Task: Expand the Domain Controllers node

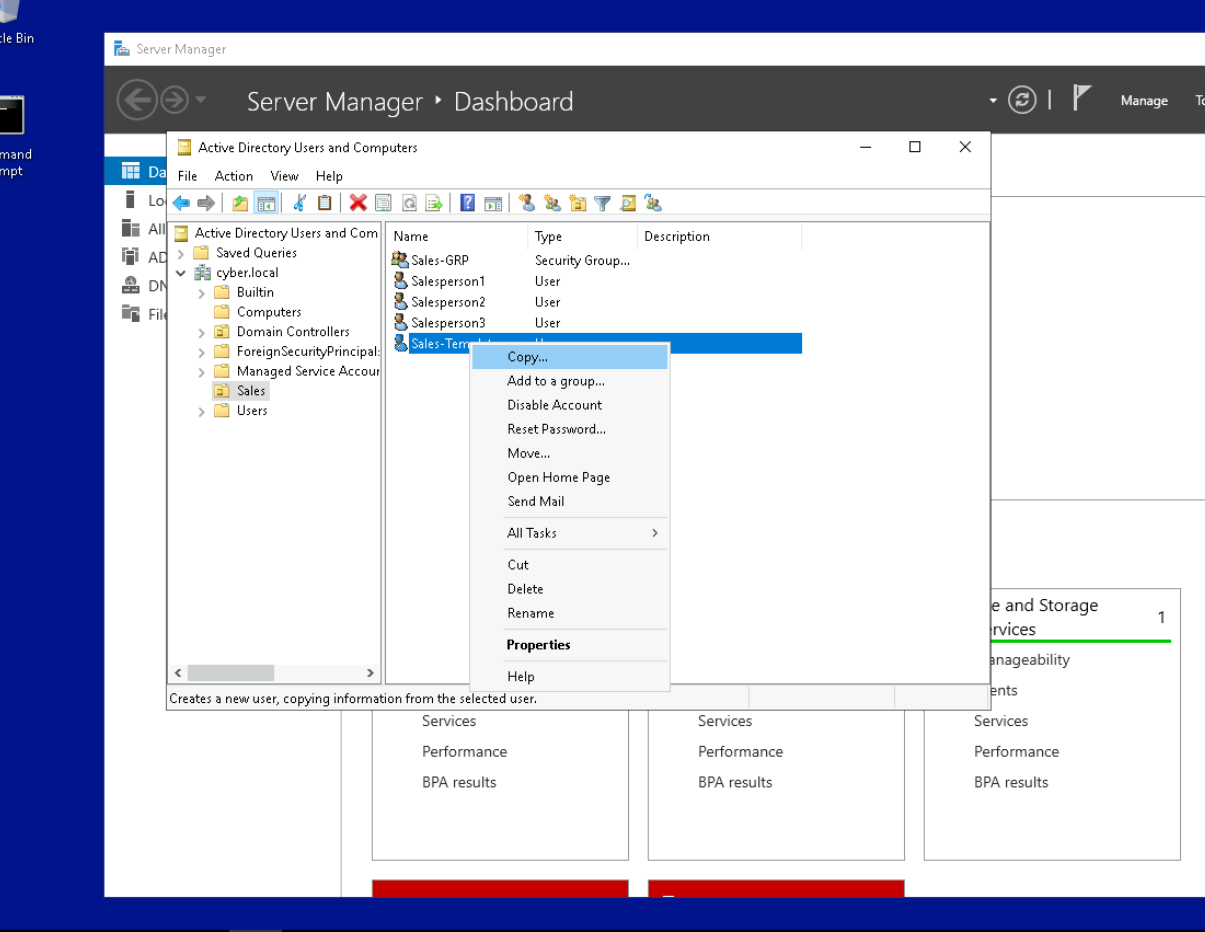Action: [x=201, y=332]
